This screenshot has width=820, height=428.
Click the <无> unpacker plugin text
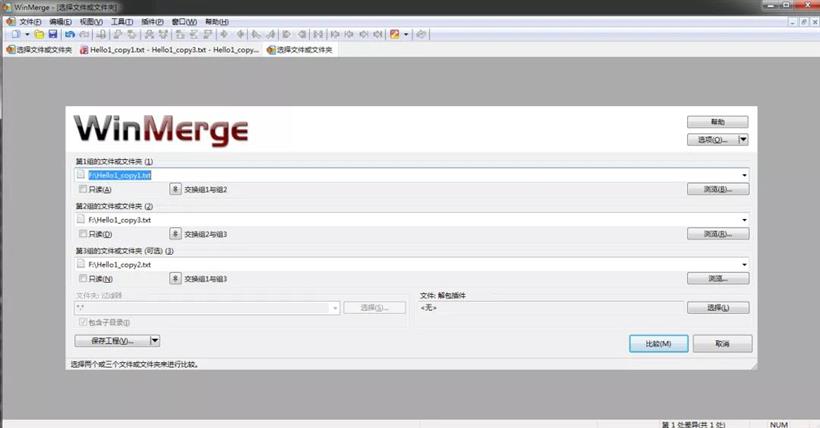(x=428, y=308)
